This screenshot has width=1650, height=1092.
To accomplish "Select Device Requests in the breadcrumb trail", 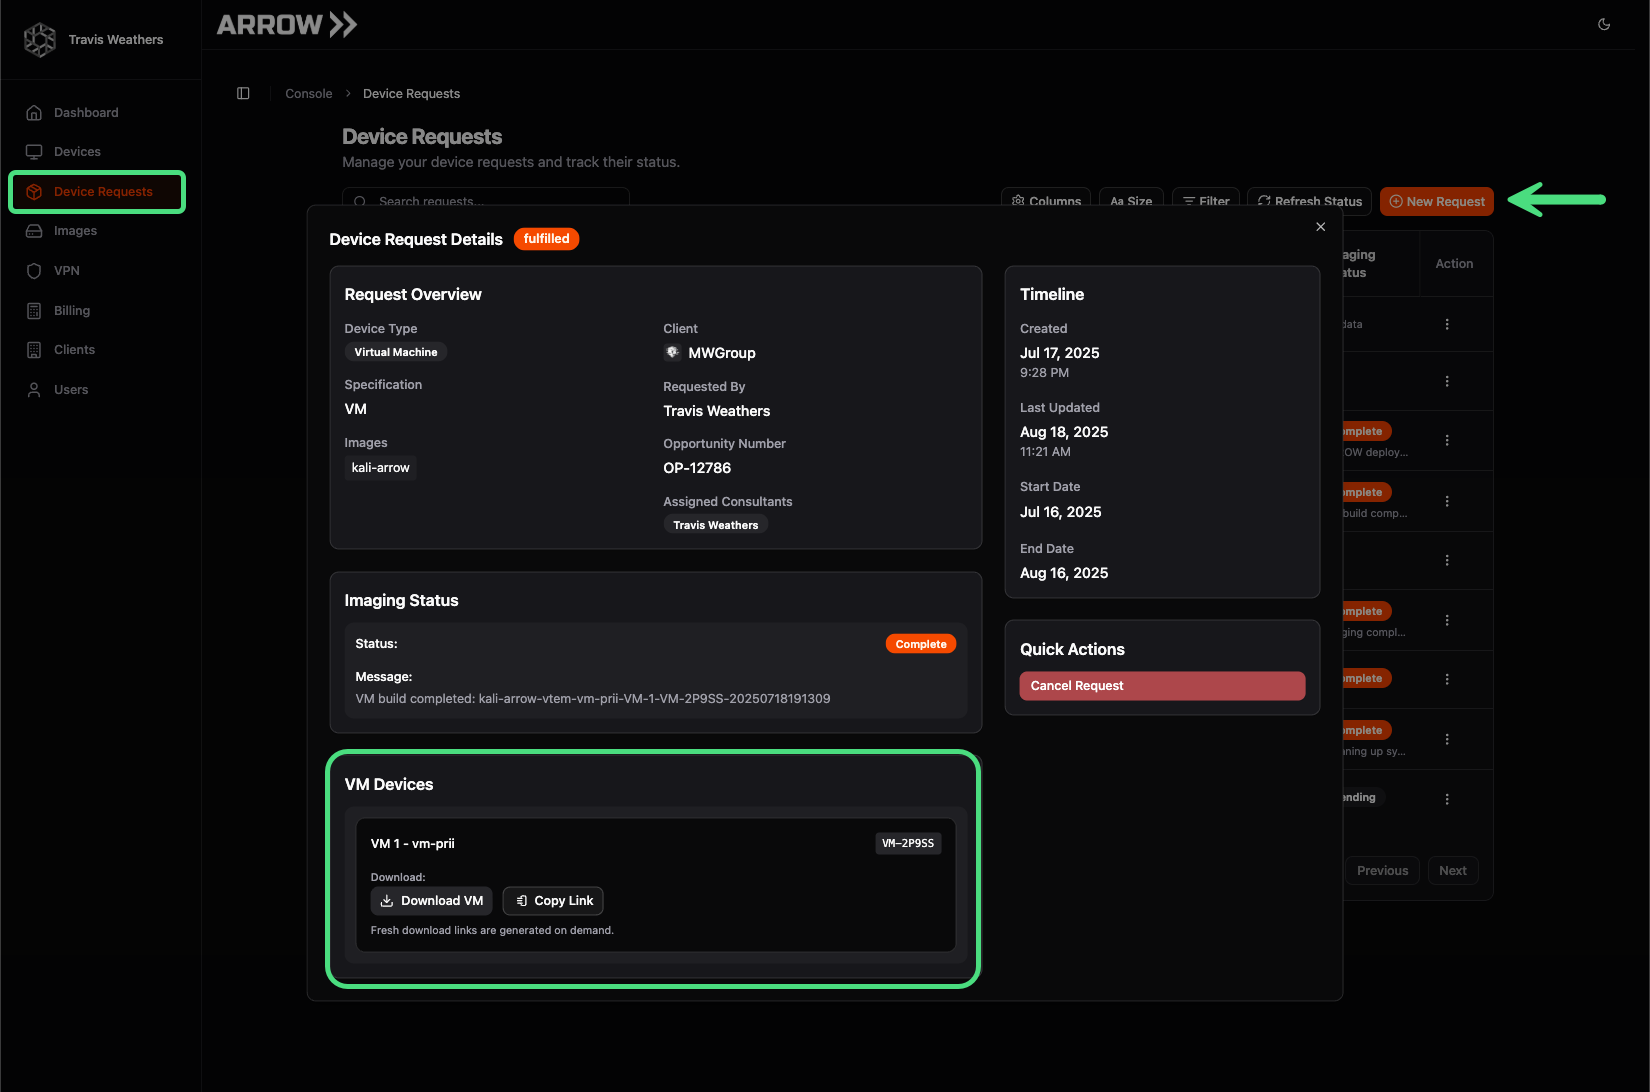I will tap(411, 93).
